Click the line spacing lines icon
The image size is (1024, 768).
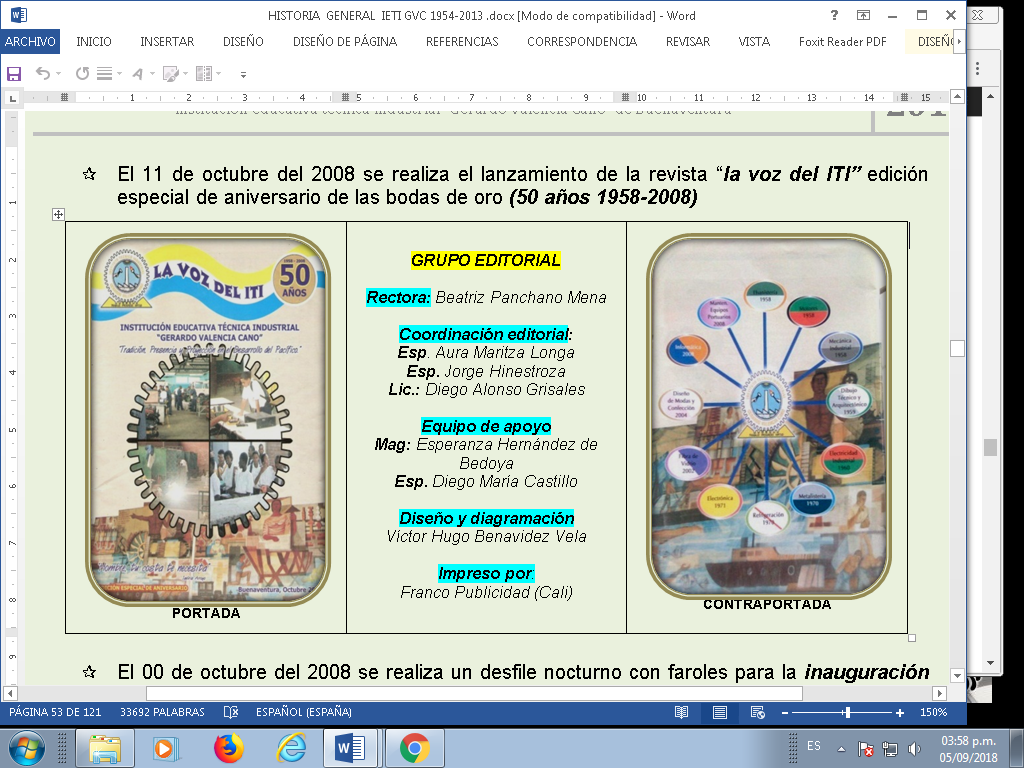coord(104,74)
